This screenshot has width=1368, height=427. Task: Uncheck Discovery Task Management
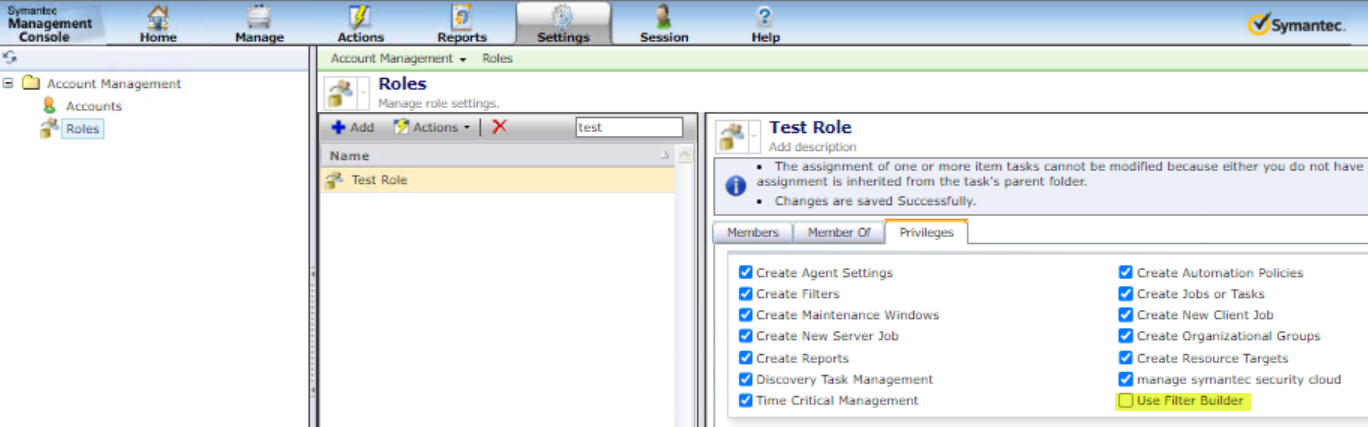745,379
